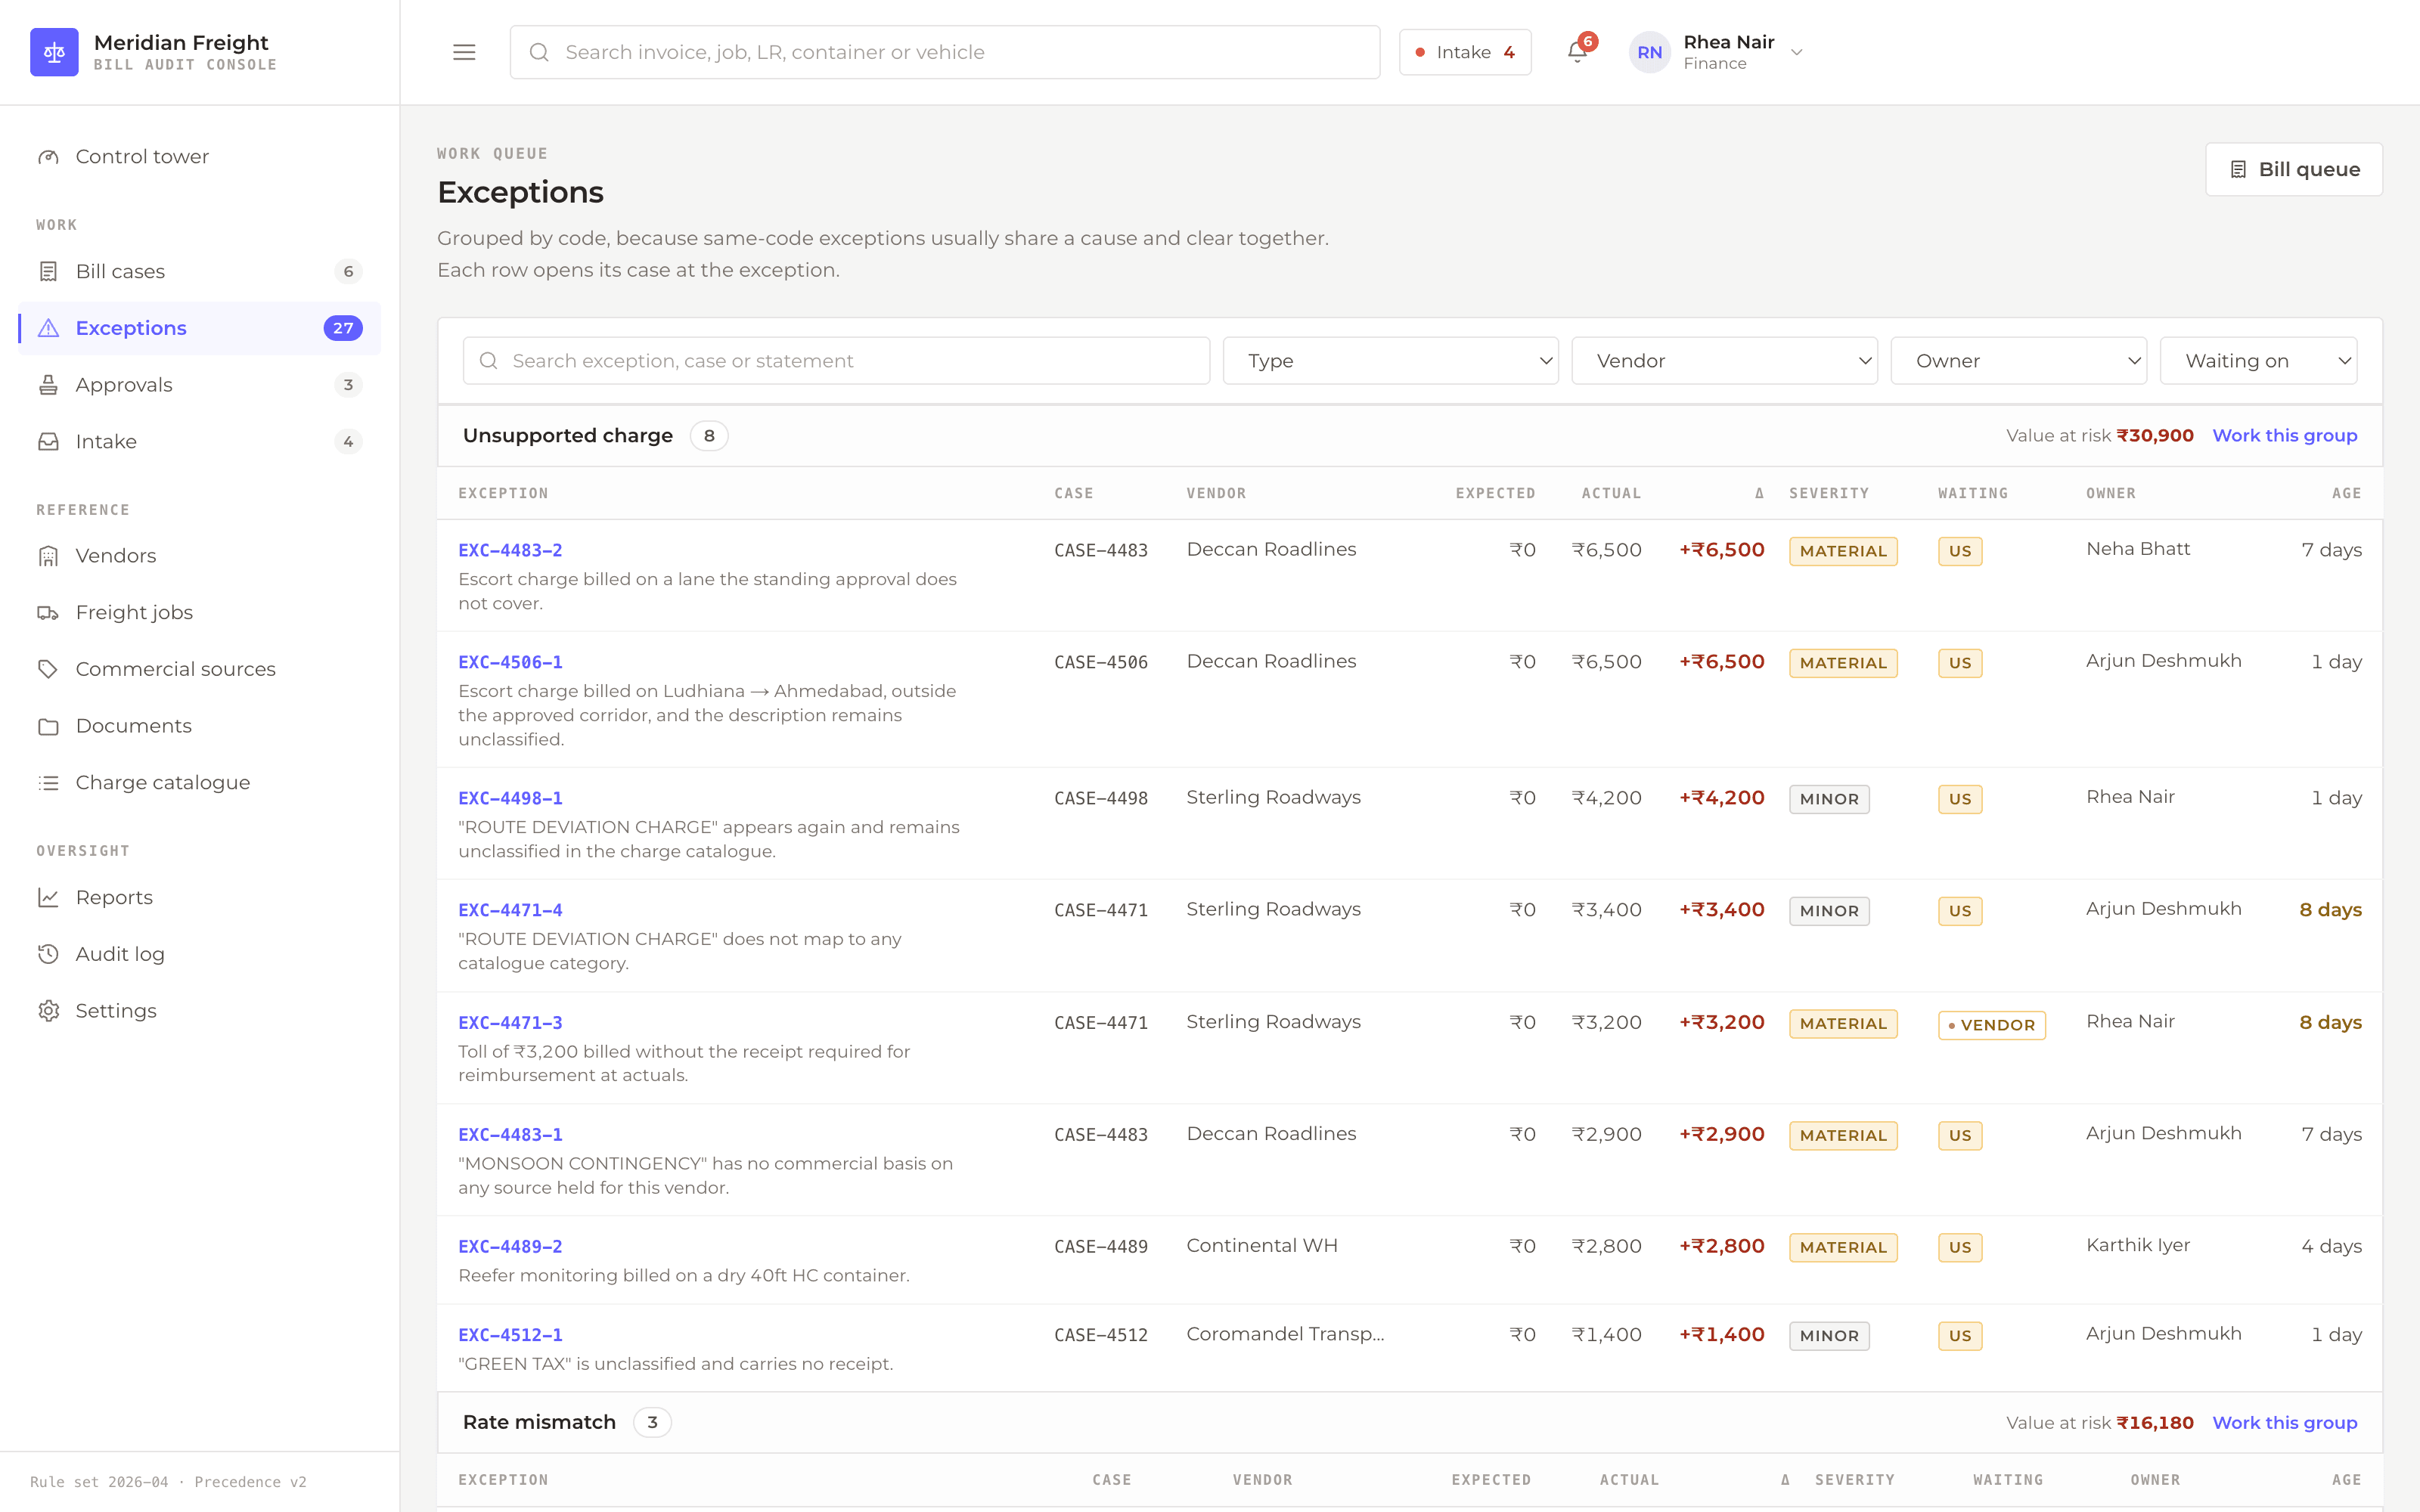The height and width of the screenshot is (1512, 2420).
Task: Work this group for Unsupported charge
Action: click(x=2284, y=436)
